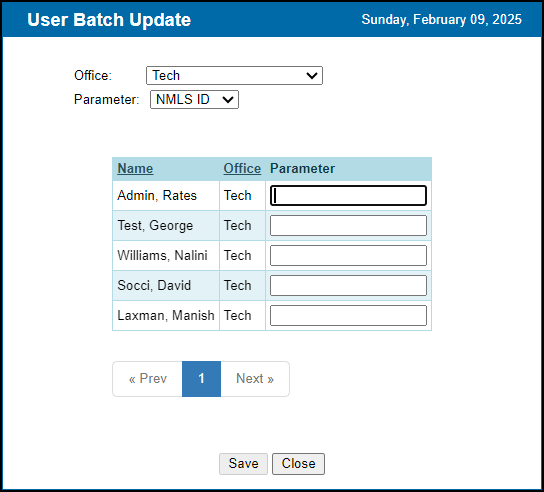544x492 pixels.
Task: Select the parameter input for Williams, Nalini
Action: click(x=348, y=255)
